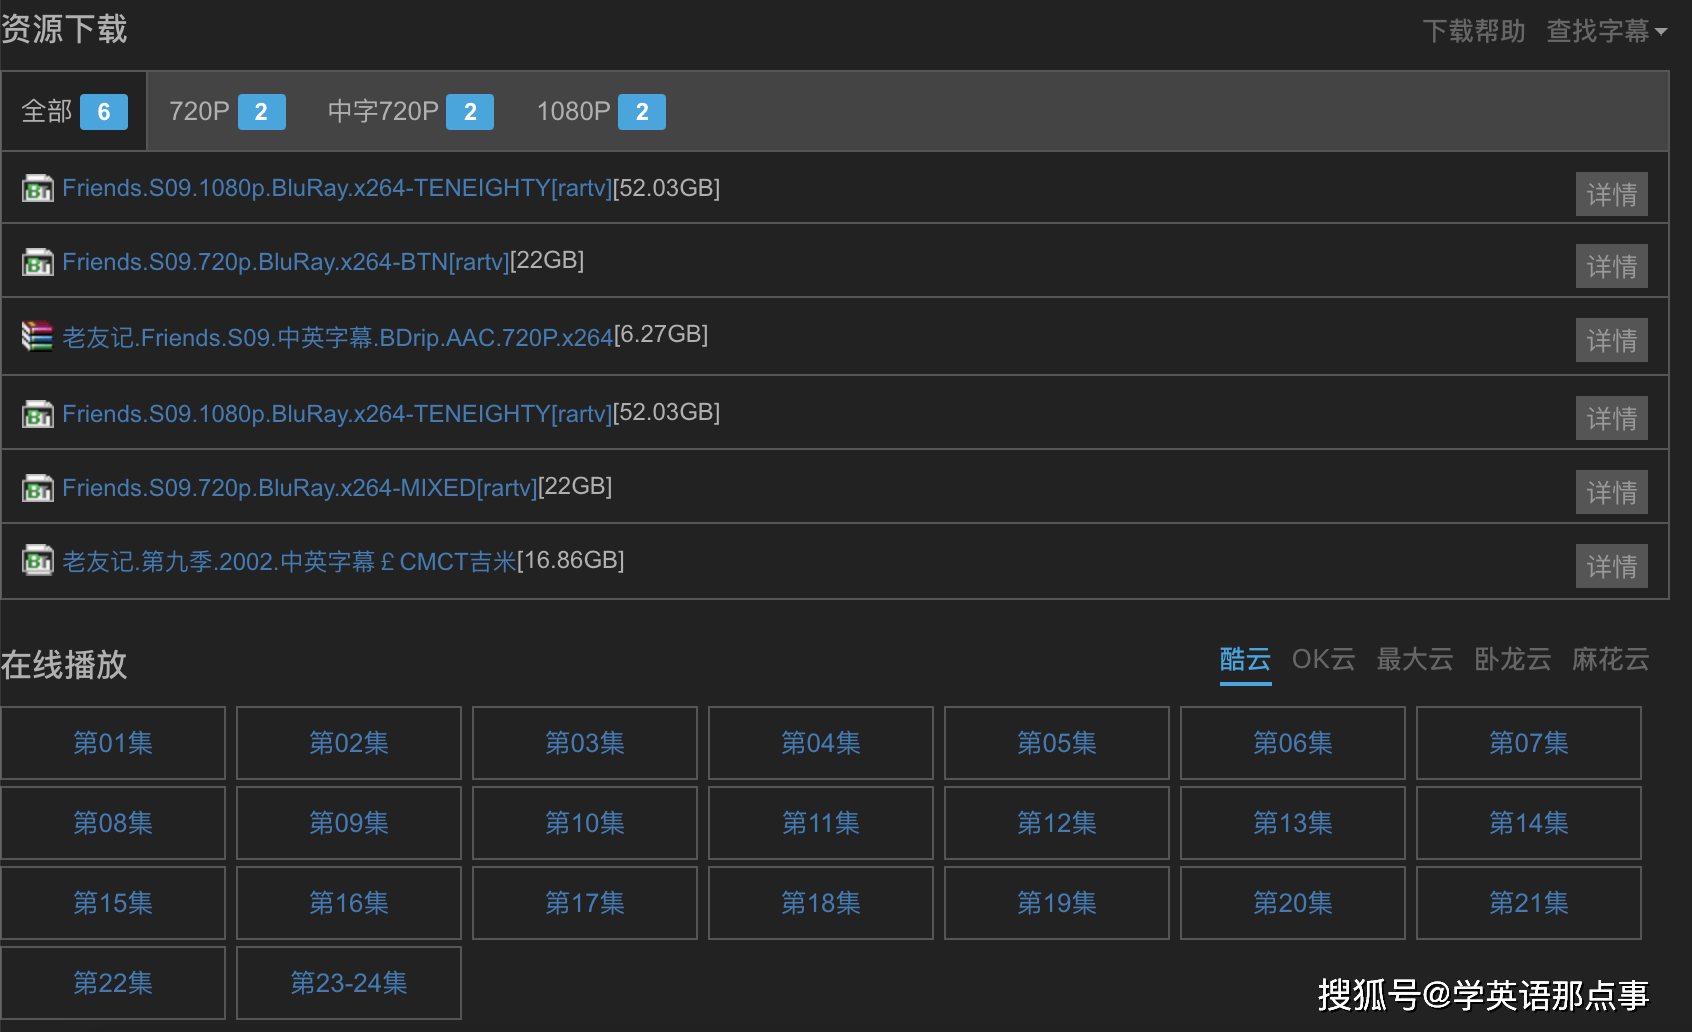Click the torrent icon beside 老友记.第九季 CMCT
Screen dimensions: 1692x1032
pyautogui.click(x=38, y=561)
